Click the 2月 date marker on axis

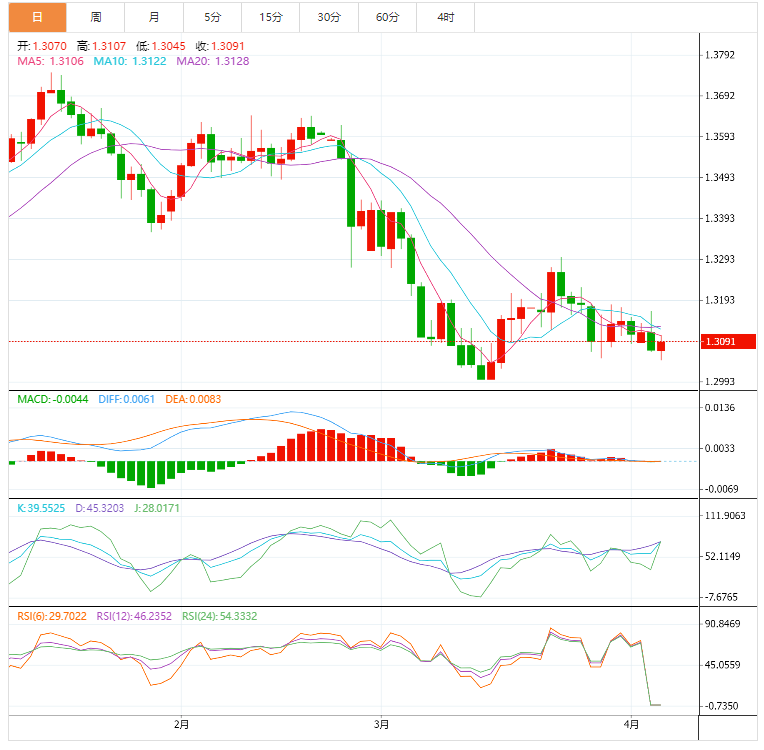point(181,723)
